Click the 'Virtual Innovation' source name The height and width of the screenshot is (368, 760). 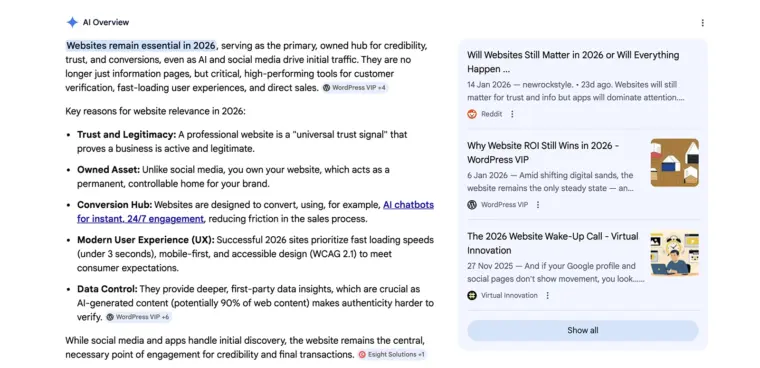509,295
